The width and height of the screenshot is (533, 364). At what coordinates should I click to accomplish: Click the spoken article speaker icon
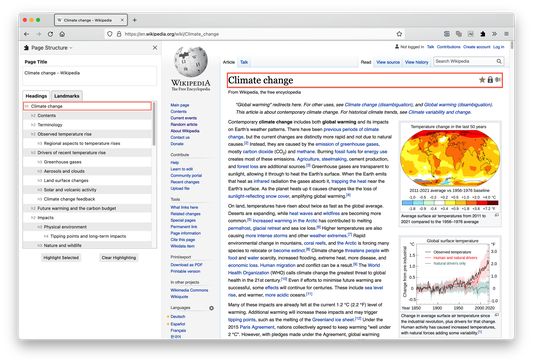click(498, 80)
